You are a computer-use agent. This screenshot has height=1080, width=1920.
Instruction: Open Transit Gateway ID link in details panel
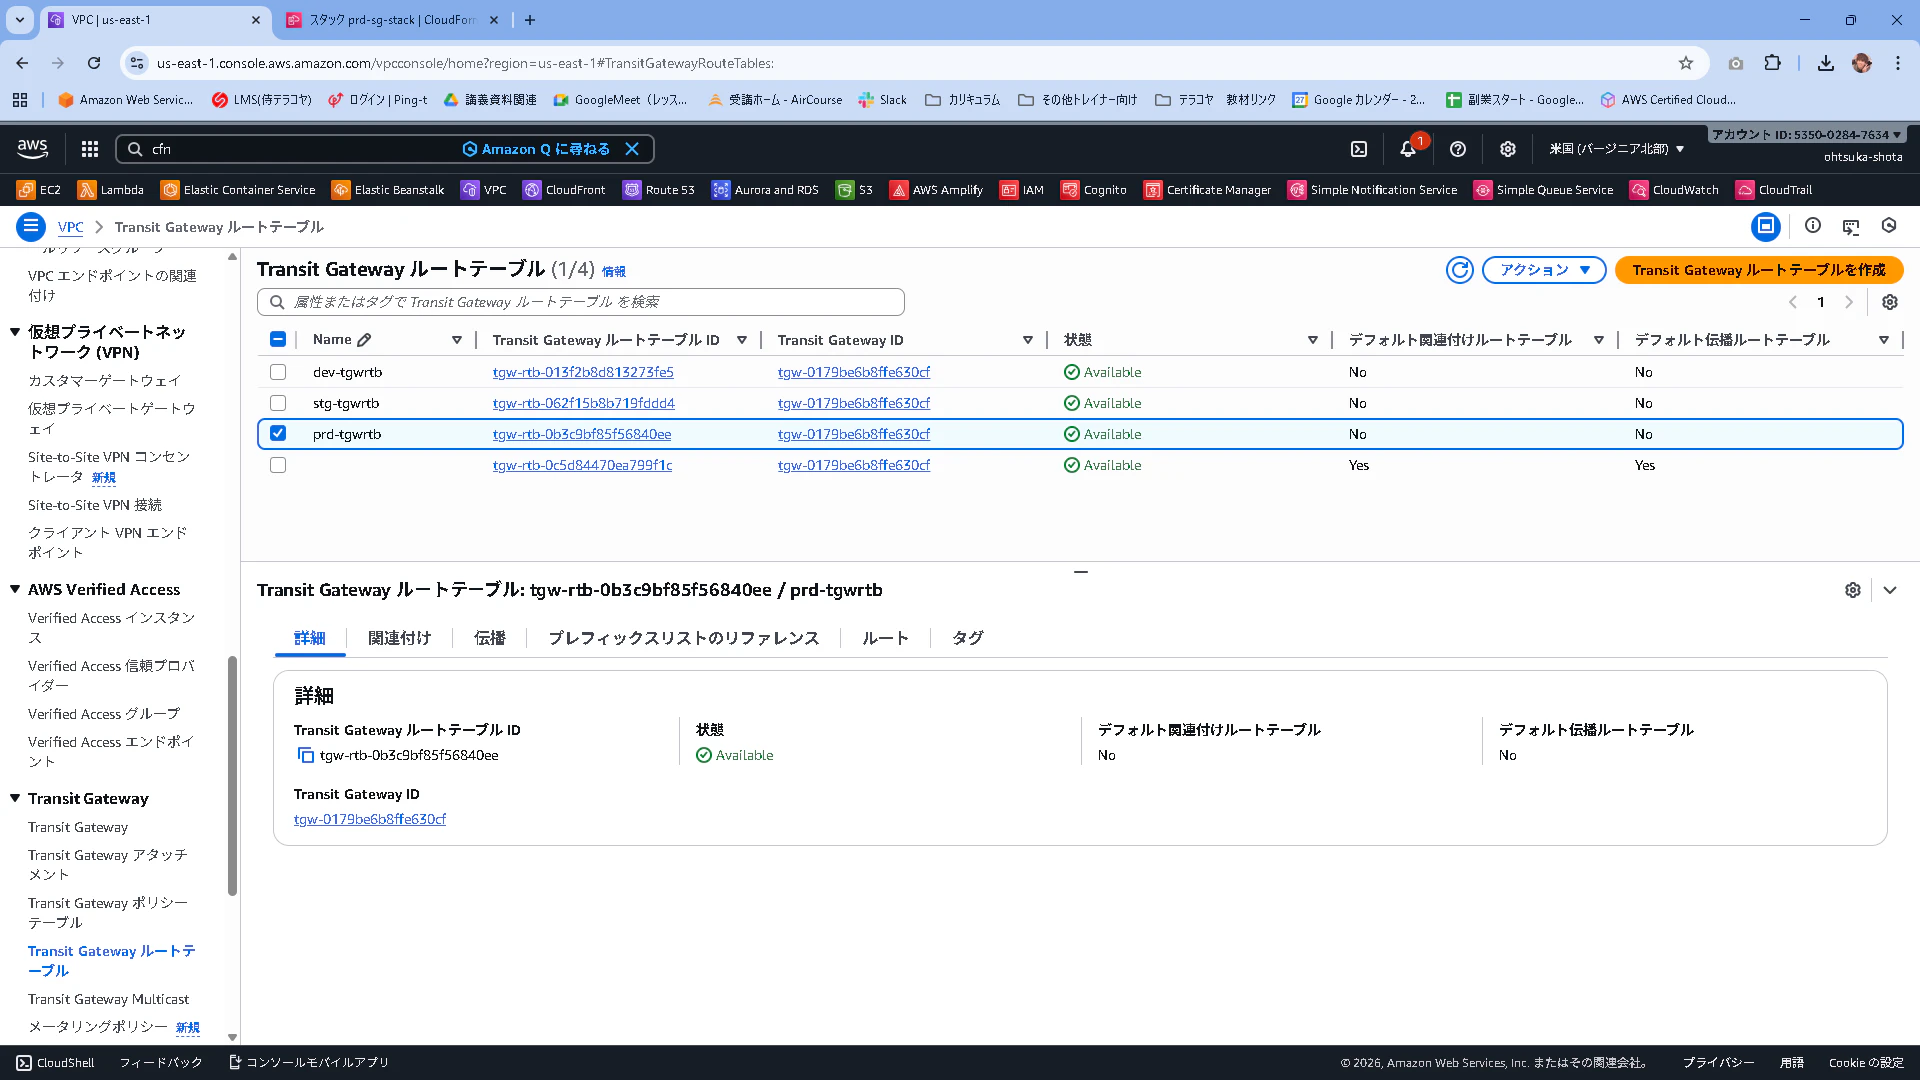click(x=370, y=819)
